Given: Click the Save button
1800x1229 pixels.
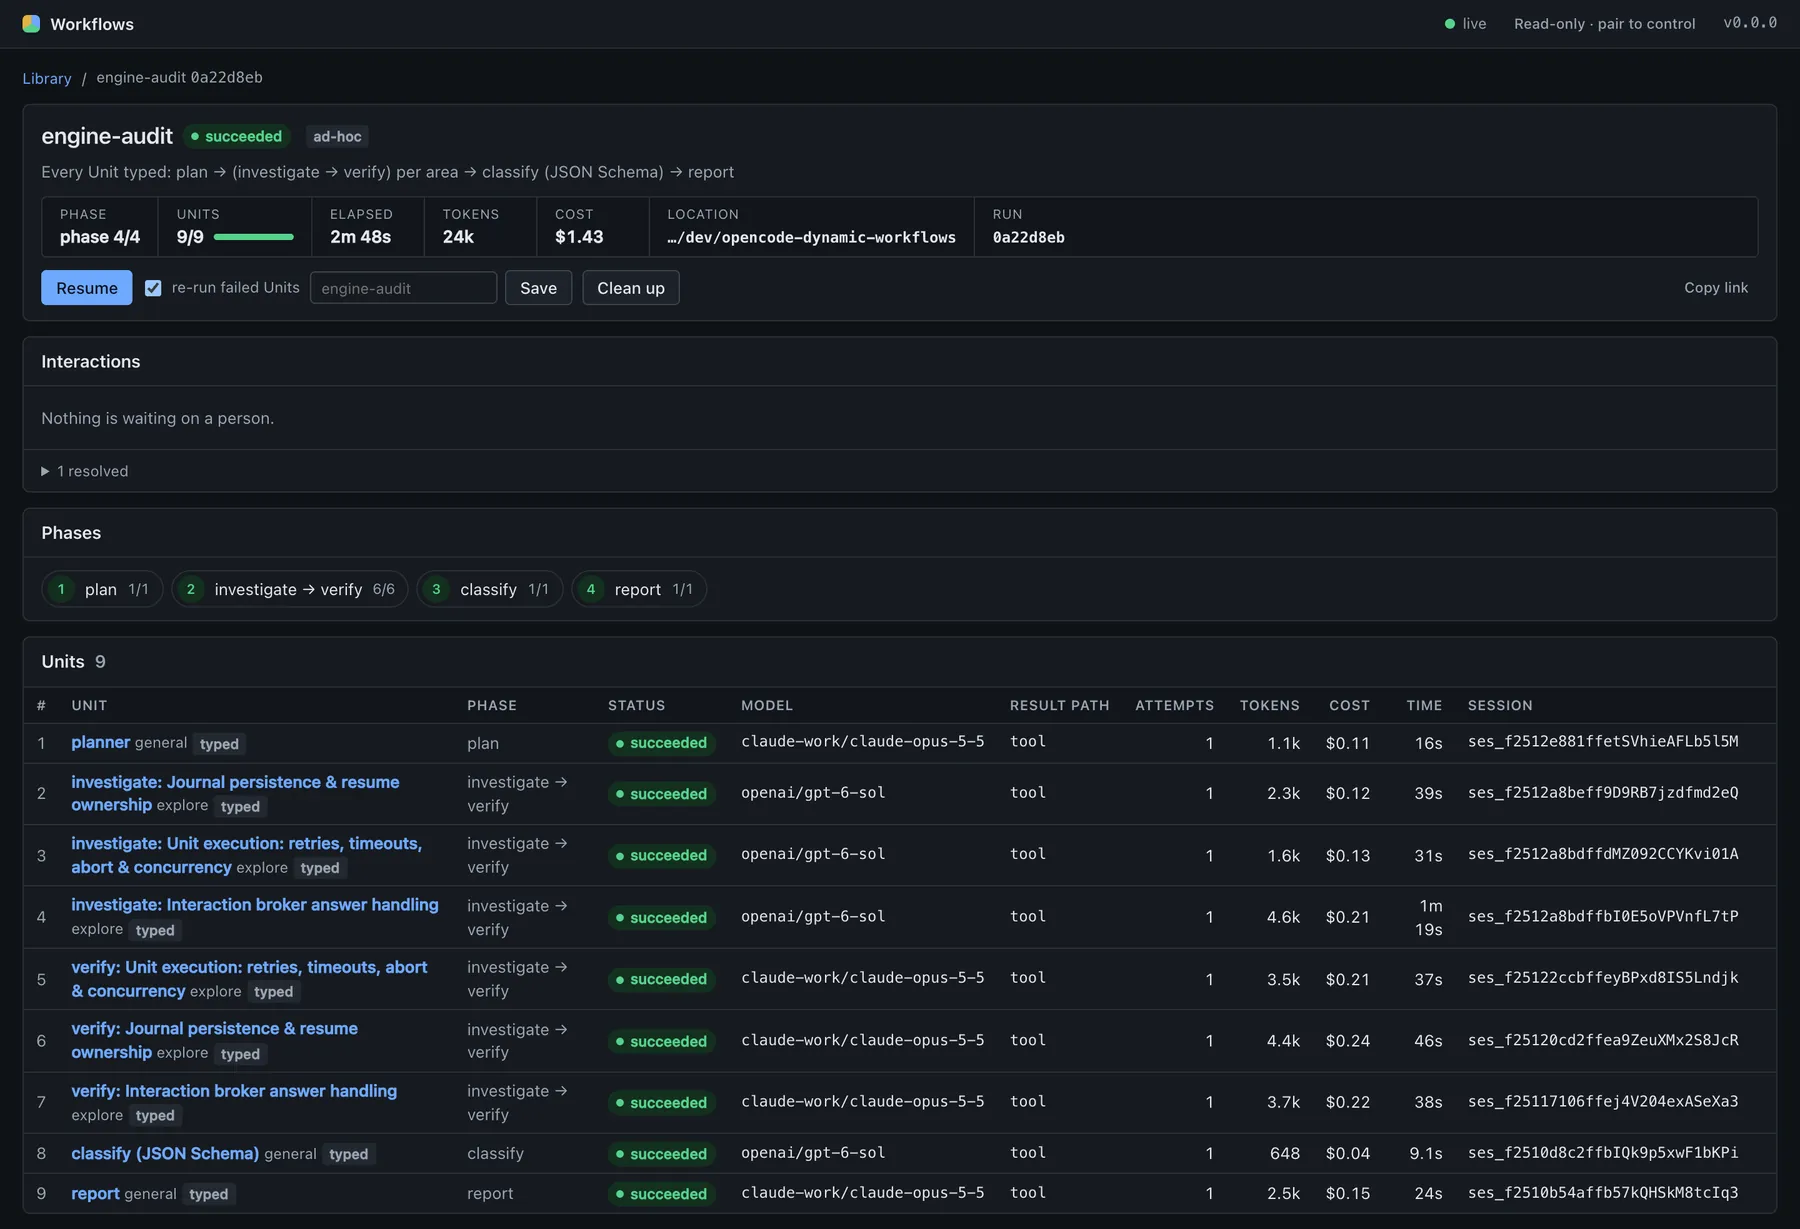Looking at the screenshot, I should [x=538, y=288].
